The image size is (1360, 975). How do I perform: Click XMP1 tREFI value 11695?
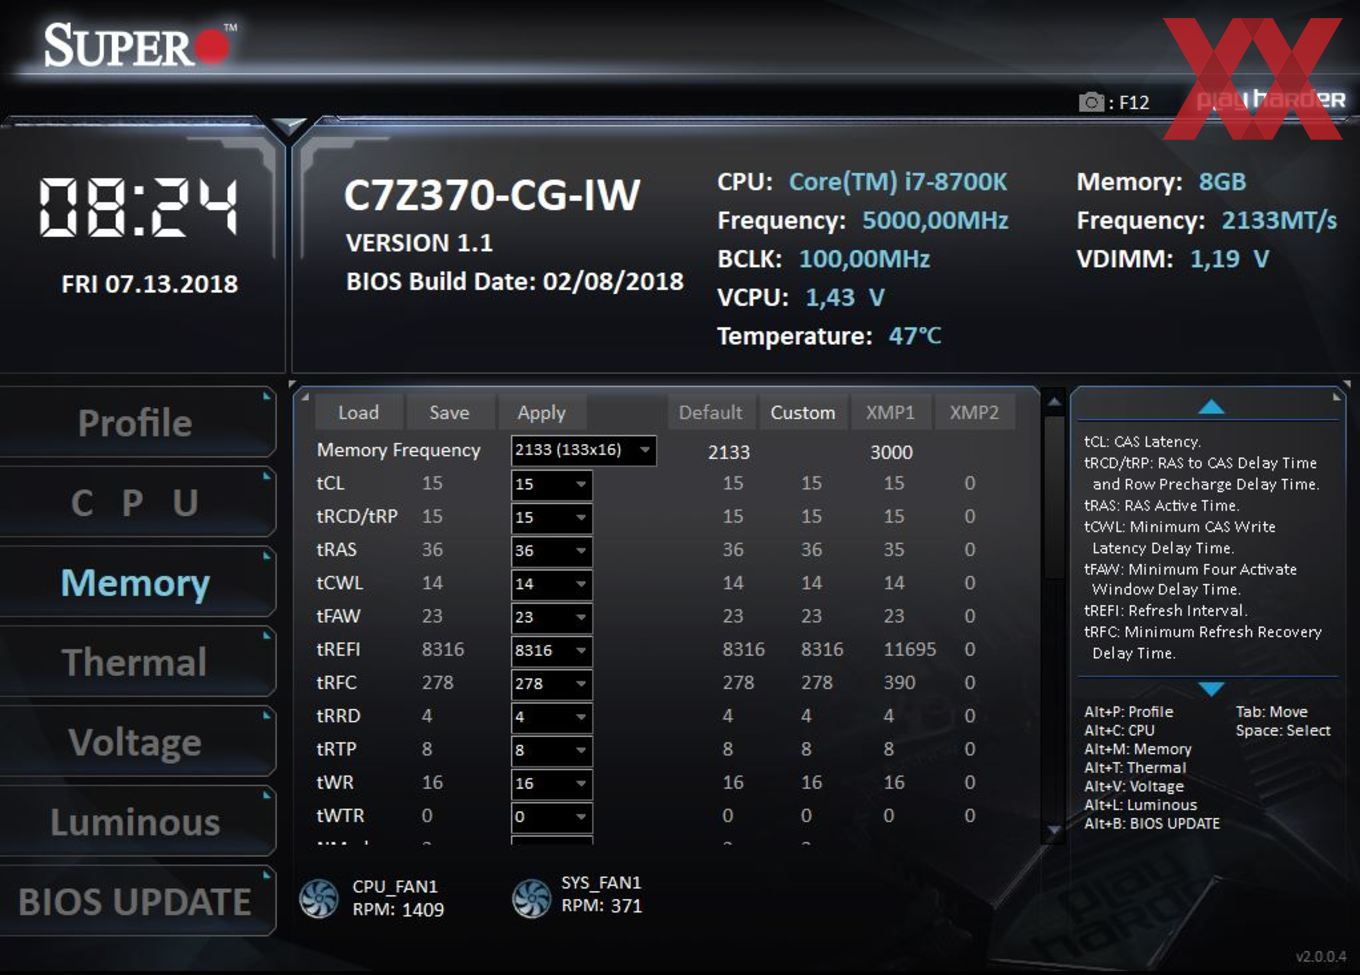click(x=910, y=649)
